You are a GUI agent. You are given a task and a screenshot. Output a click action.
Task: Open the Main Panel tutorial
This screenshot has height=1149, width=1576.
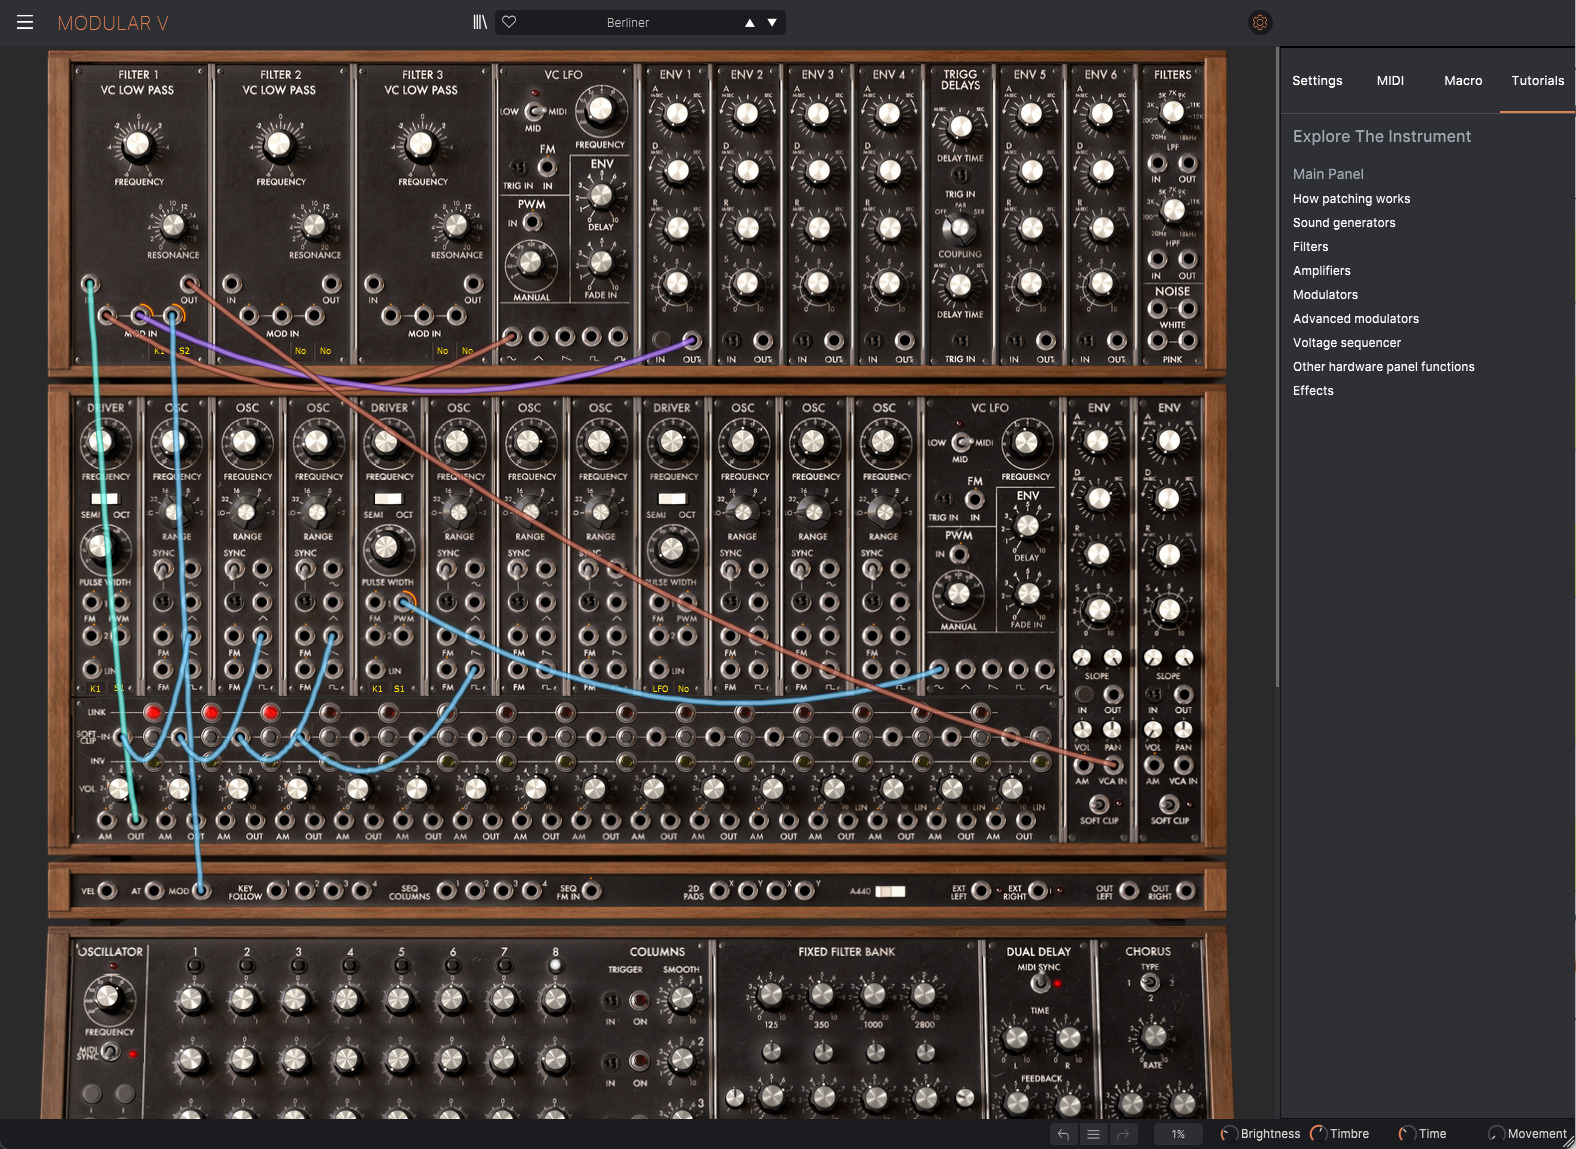(x=1328, y=174)
